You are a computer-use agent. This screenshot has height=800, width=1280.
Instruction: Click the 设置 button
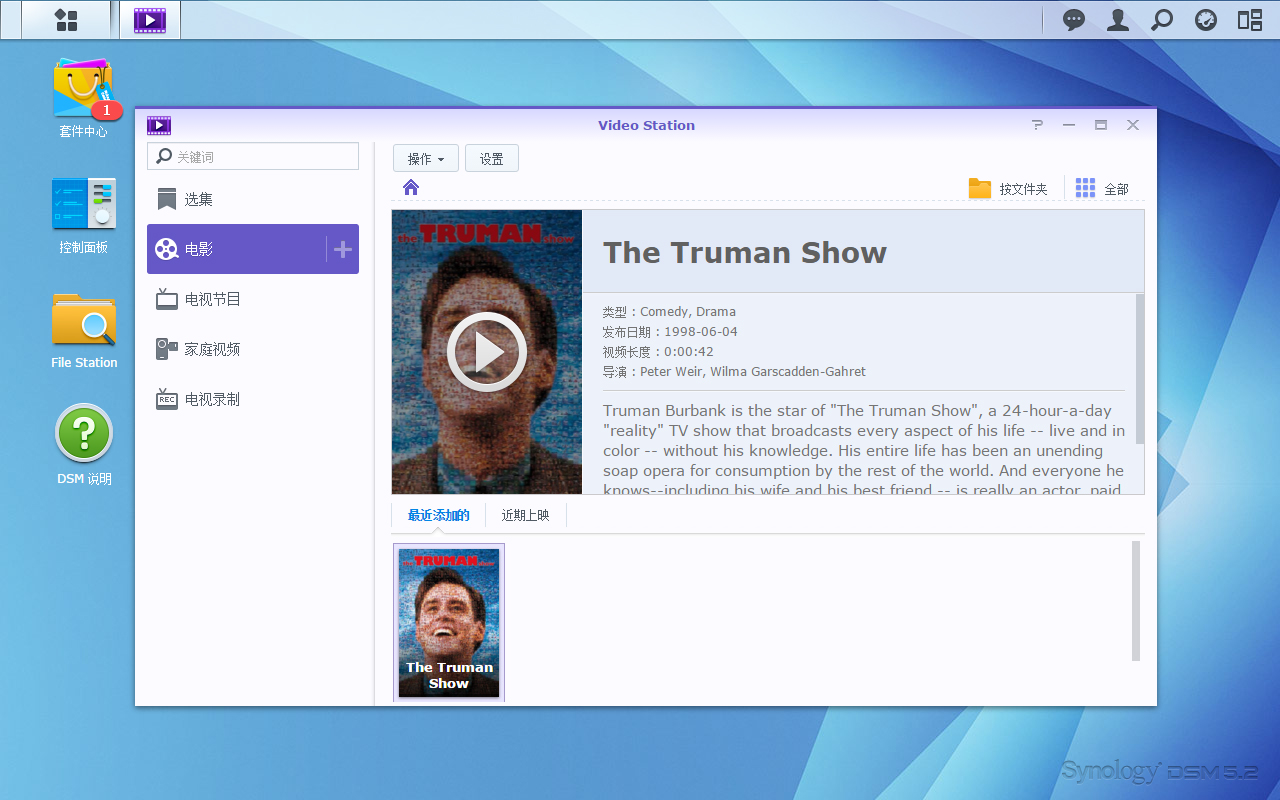491,159
